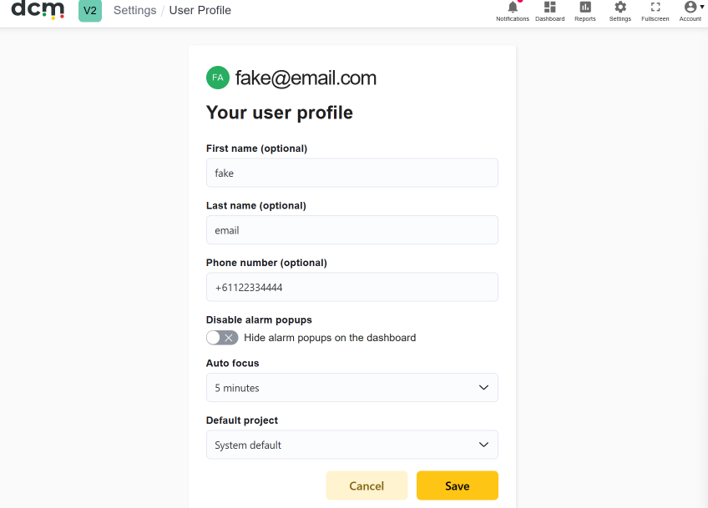Select the Phone number input
The image size is (708, 508).
click(x=352, y=287)
